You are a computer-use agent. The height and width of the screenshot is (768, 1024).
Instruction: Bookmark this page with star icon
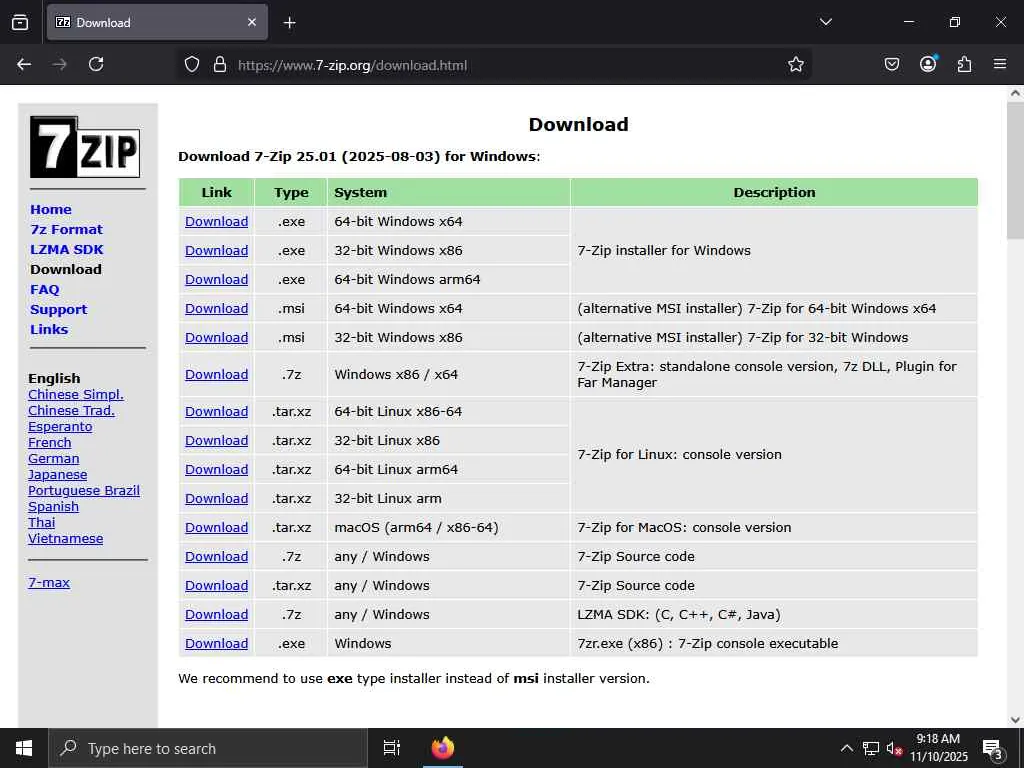(x=795, y=65)
